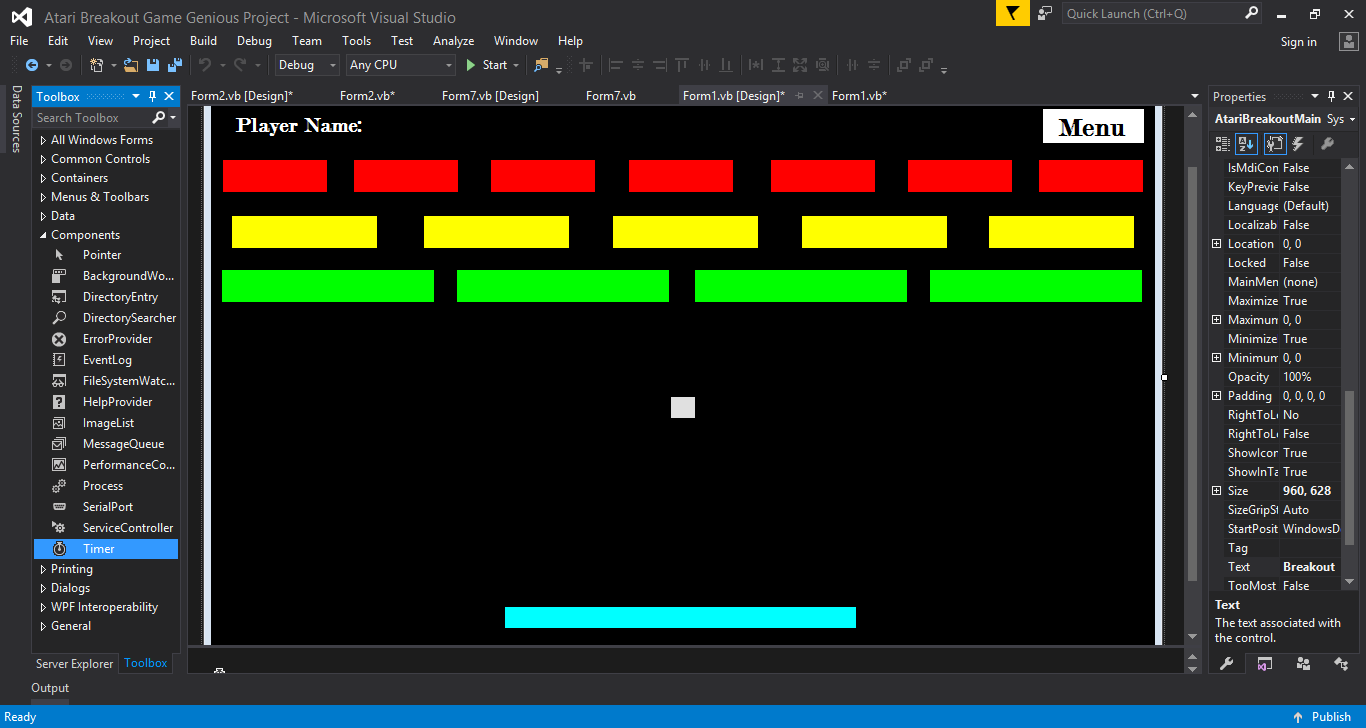Select the HelpProvider component

point(106,402)
